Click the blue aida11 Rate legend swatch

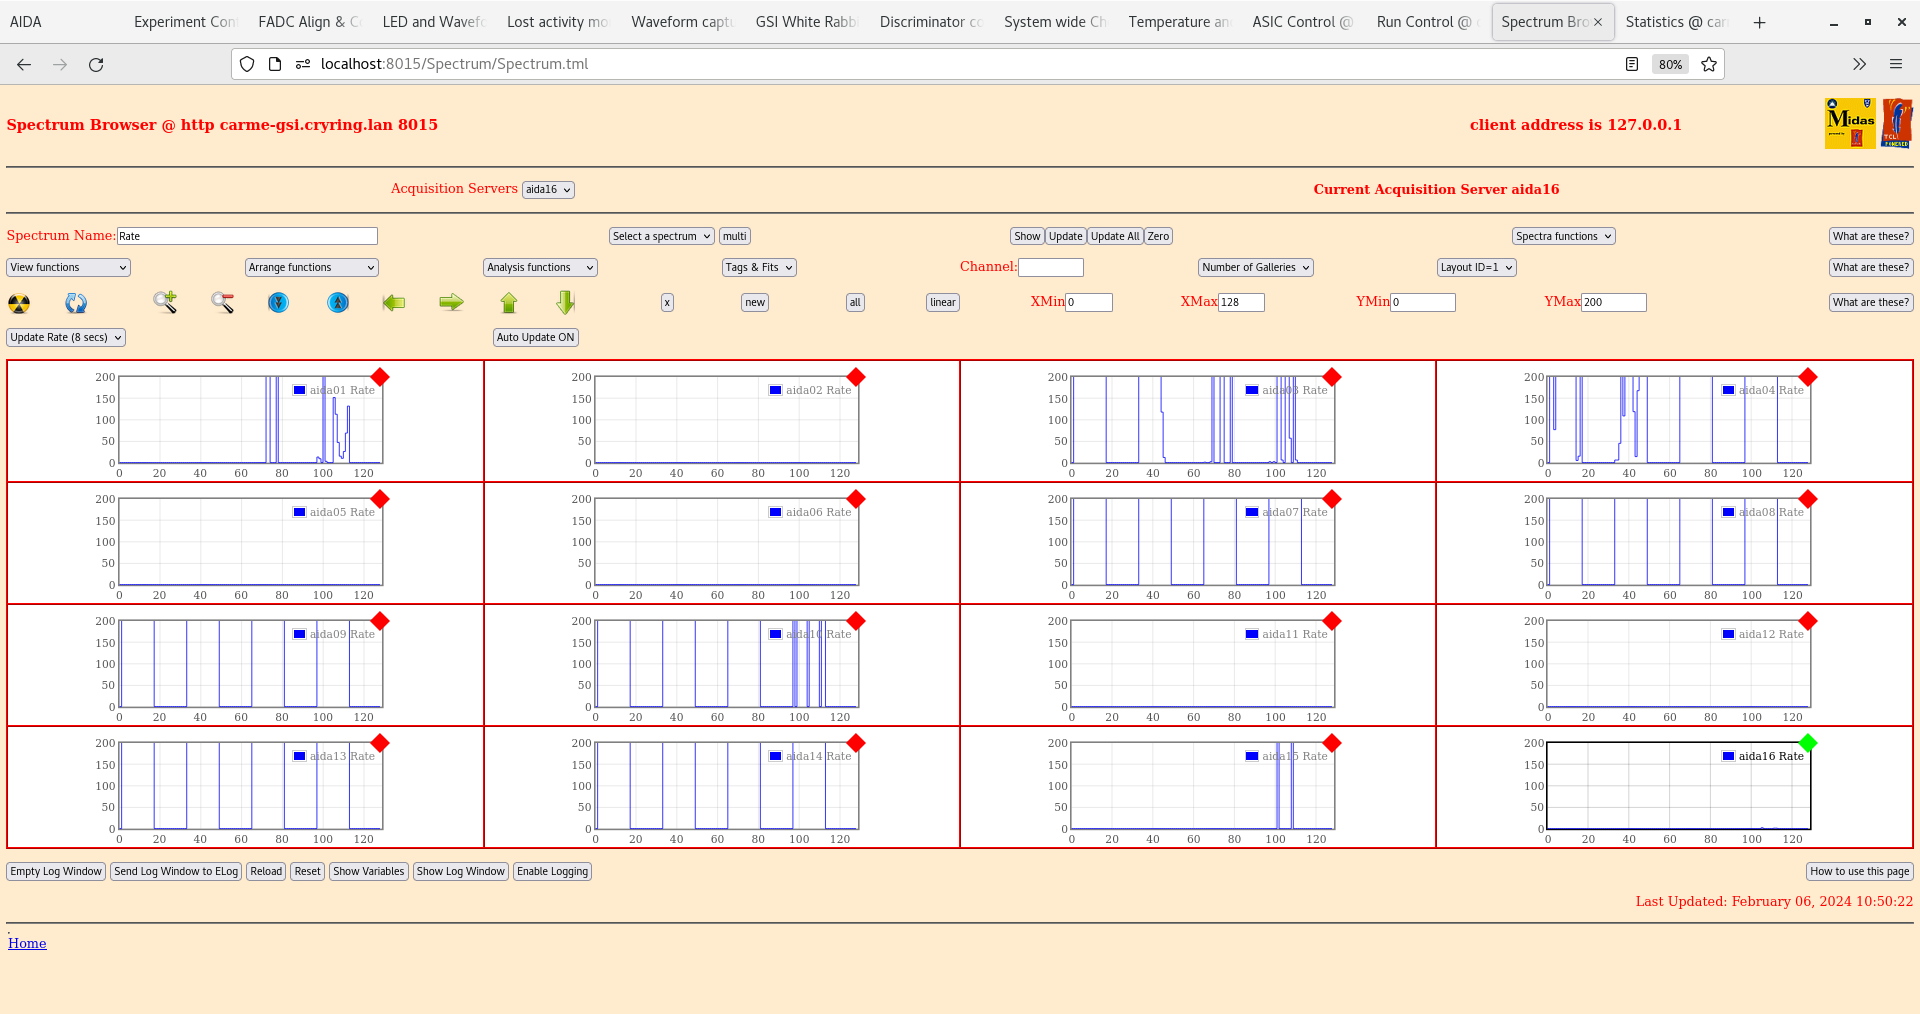(1252, 634)
